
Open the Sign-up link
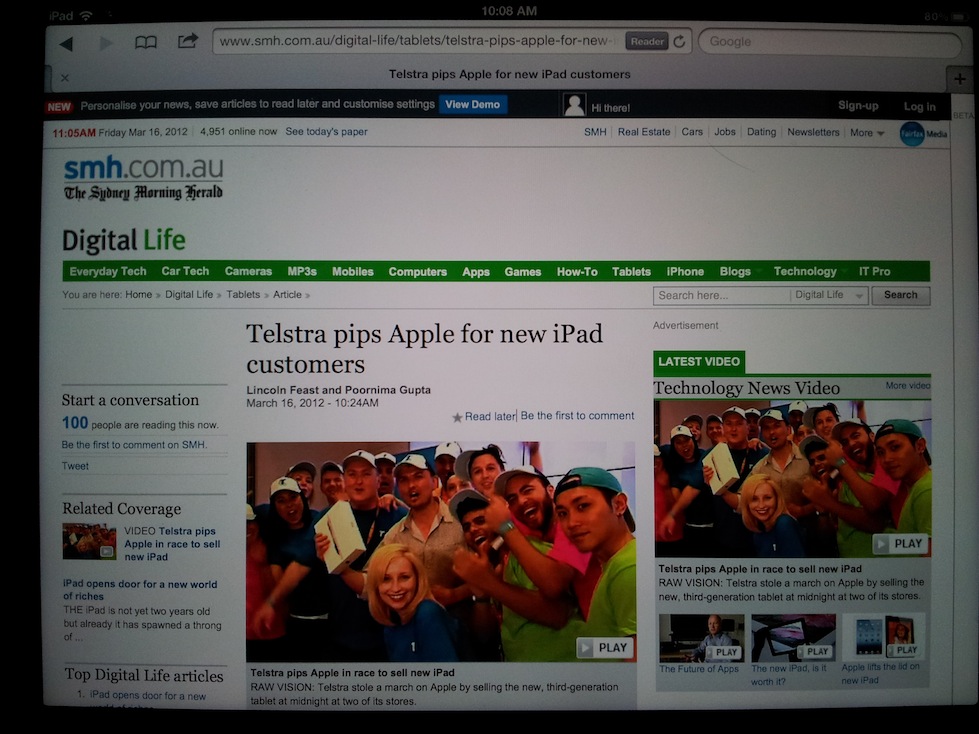[x=858, y=105]
